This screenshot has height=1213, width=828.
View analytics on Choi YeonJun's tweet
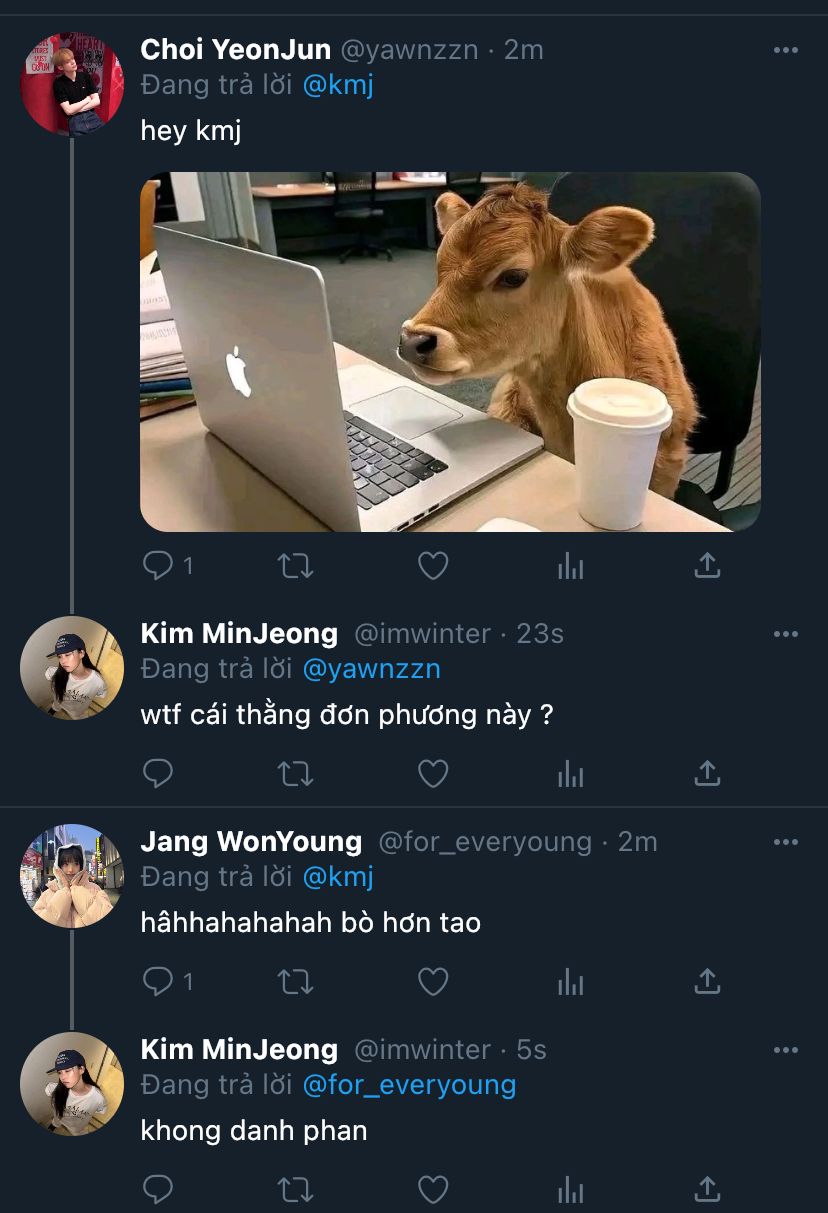[x=570, y=567]
